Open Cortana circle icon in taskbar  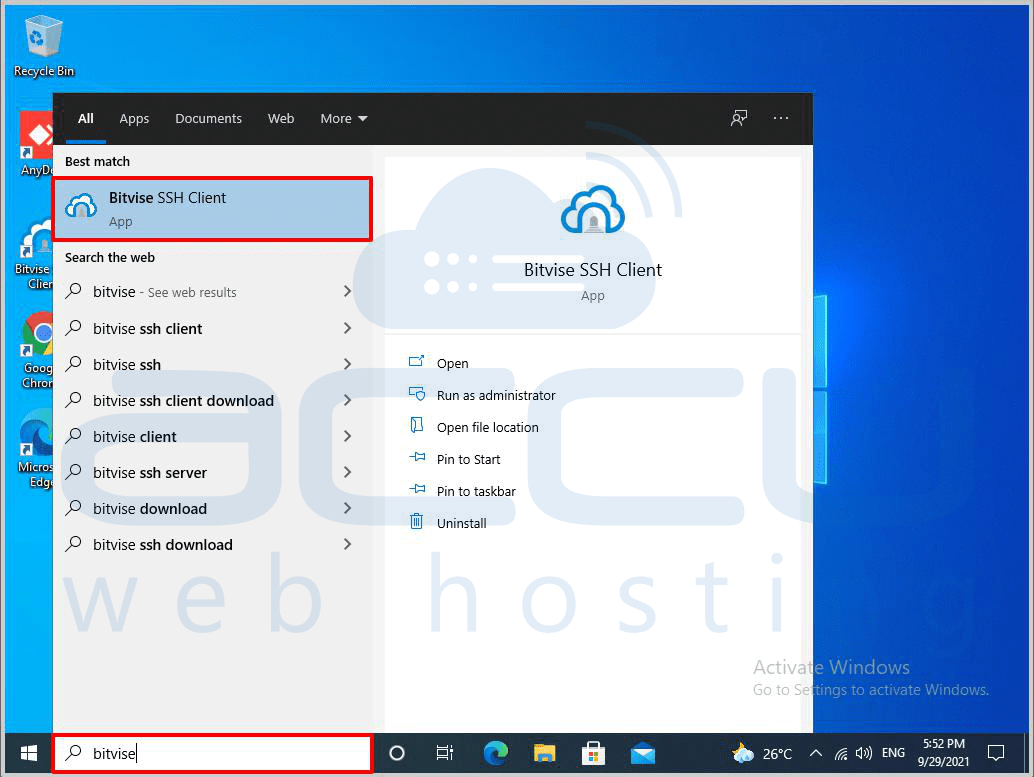click(x=396, y=753)
